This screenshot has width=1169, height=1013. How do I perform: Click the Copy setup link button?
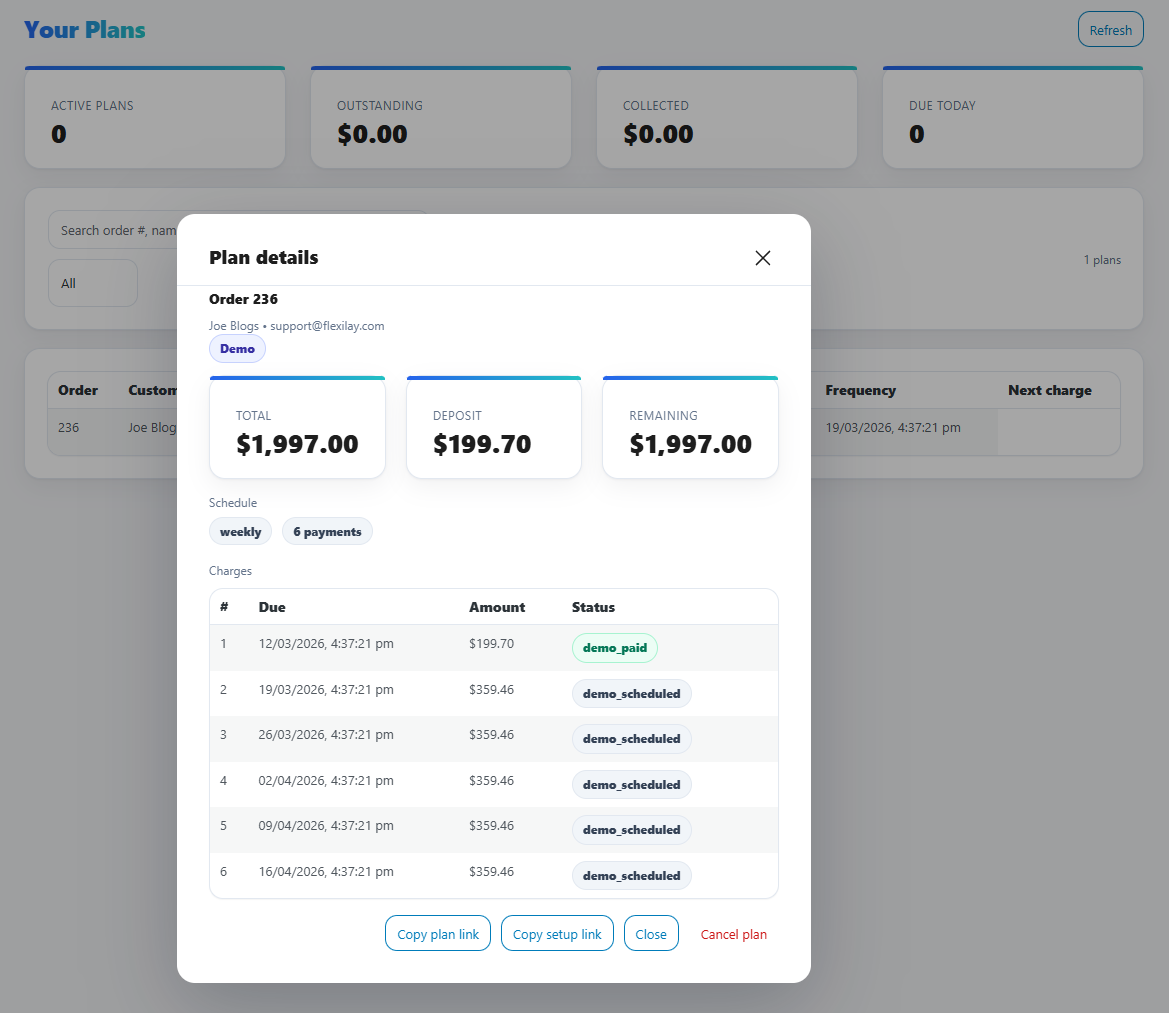click(557, 933)
